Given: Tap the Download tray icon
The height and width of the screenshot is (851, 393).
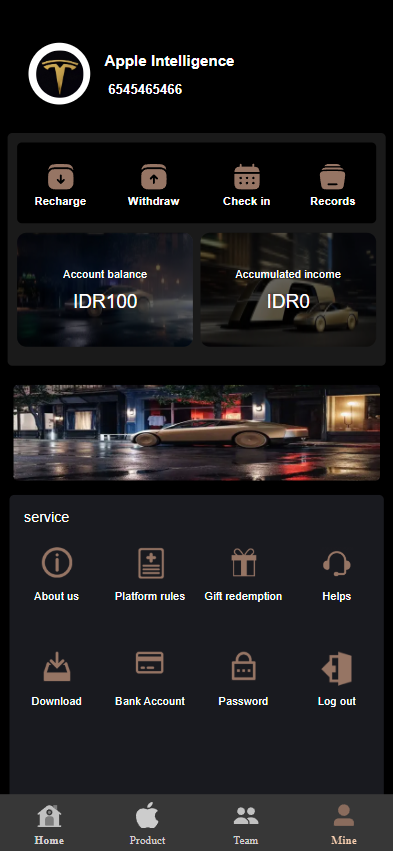Looking at the screenshot, I should point(57,667).
